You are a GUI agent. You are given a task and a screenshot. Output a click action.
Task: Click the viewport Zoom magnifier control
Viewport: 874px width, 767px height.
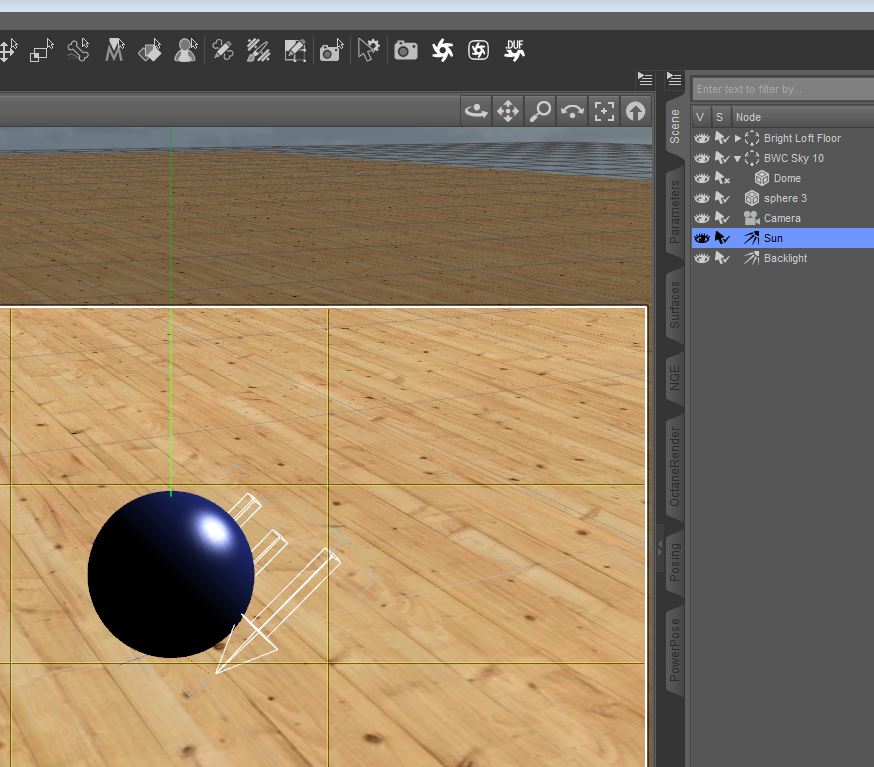click(x=540, y=111)
